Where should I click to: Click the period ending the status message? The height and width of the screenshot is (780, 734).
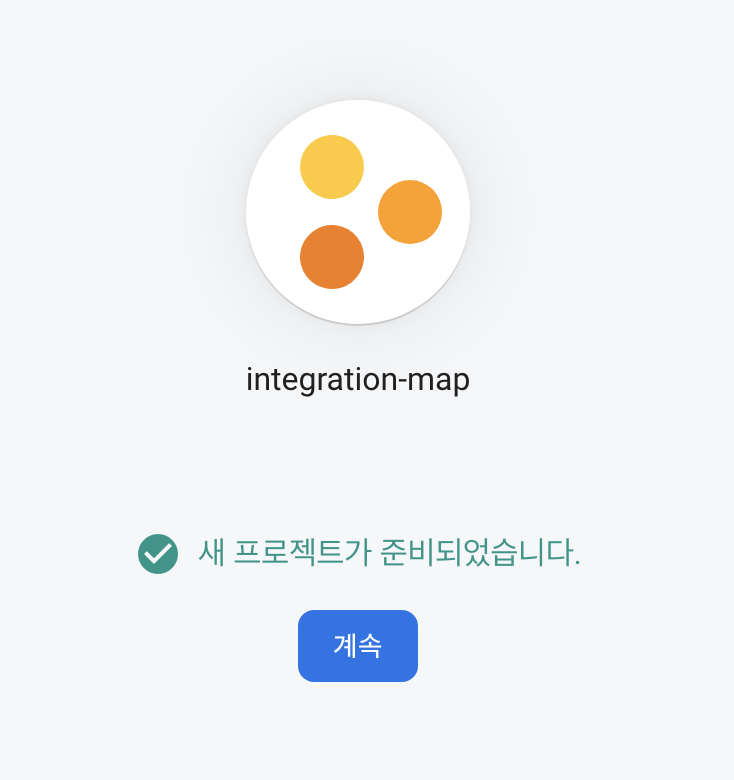coord(577,564)
